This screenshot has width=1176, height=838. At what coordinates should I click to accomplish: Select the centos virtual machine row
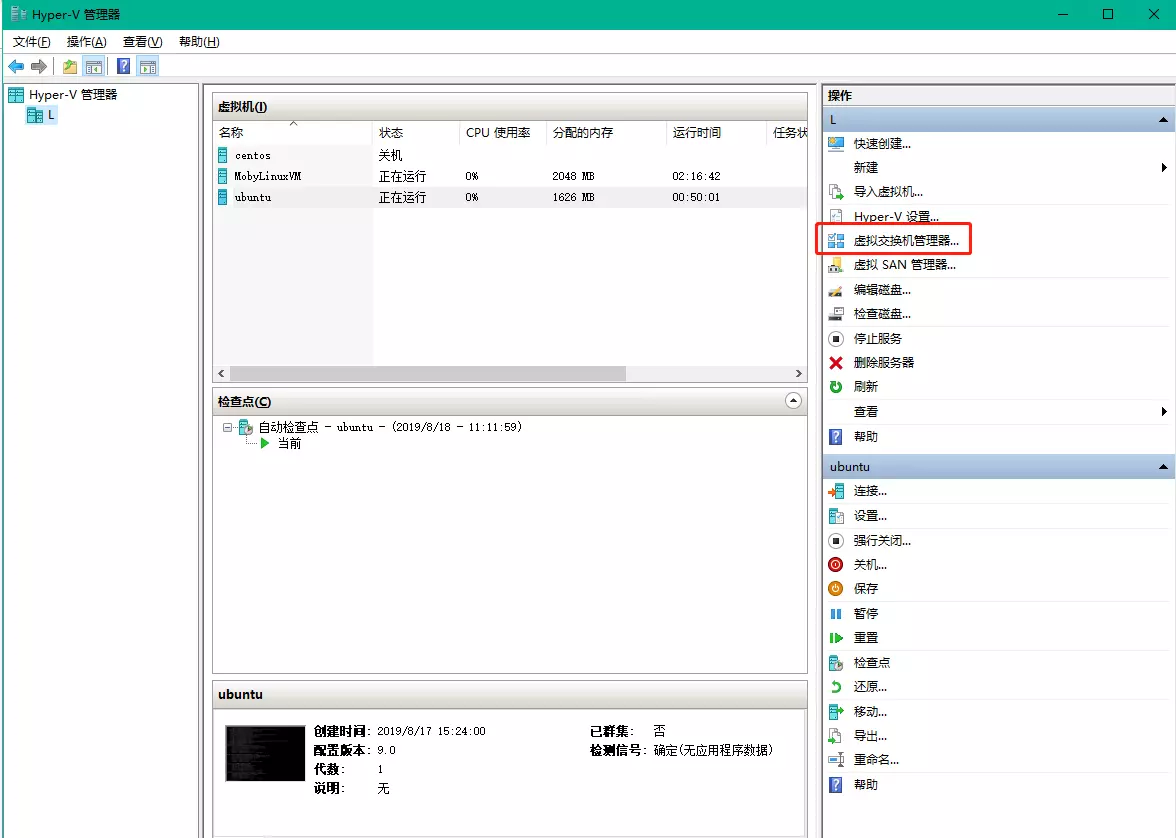click(510, 155)
